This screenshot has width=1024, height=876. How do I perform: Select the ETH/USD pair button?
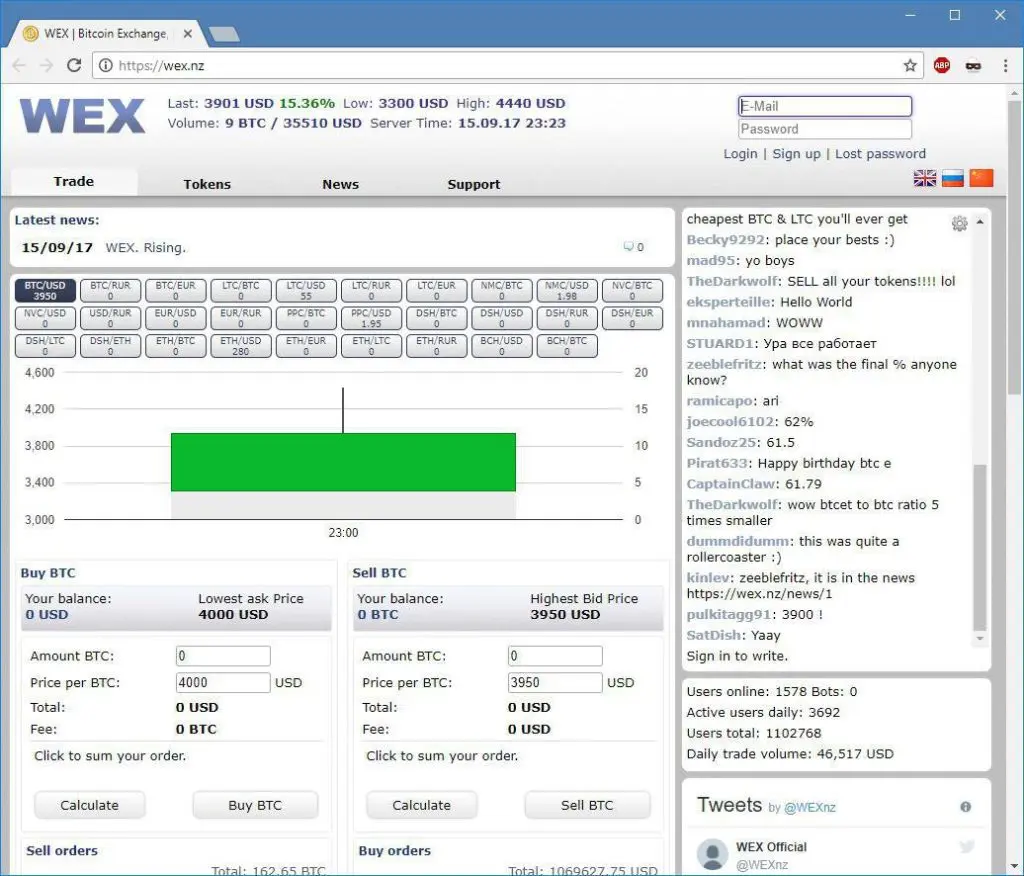click(x=241, y=346)
